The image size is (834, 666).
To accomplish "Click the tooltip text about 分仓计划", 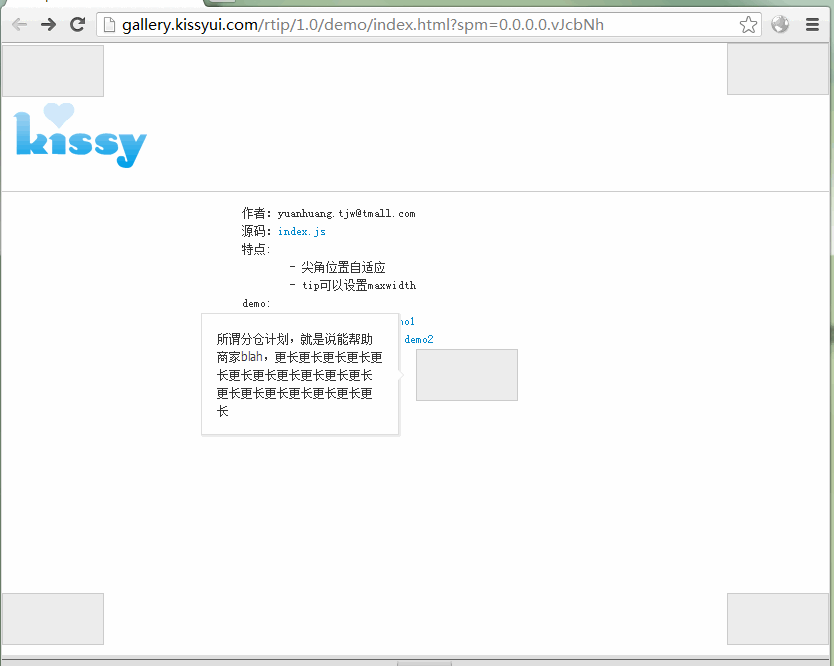I will point(299,375).
